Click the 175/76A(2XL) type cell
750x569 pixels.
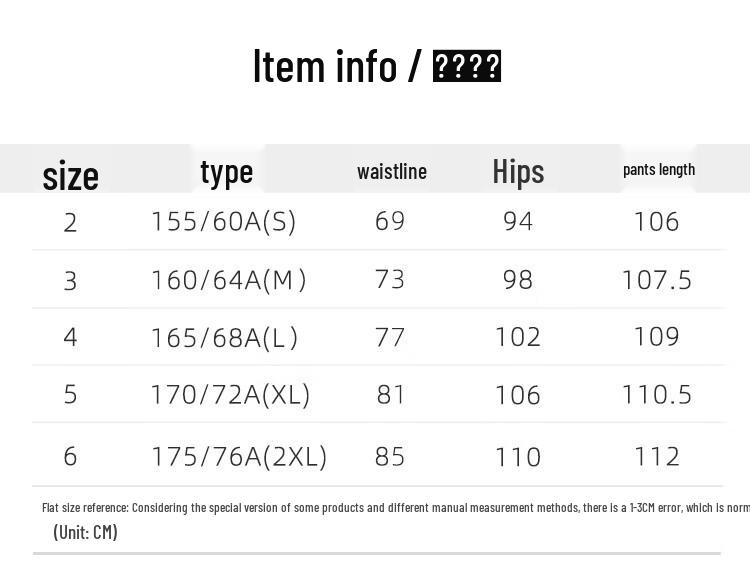[x=239, y=456]
